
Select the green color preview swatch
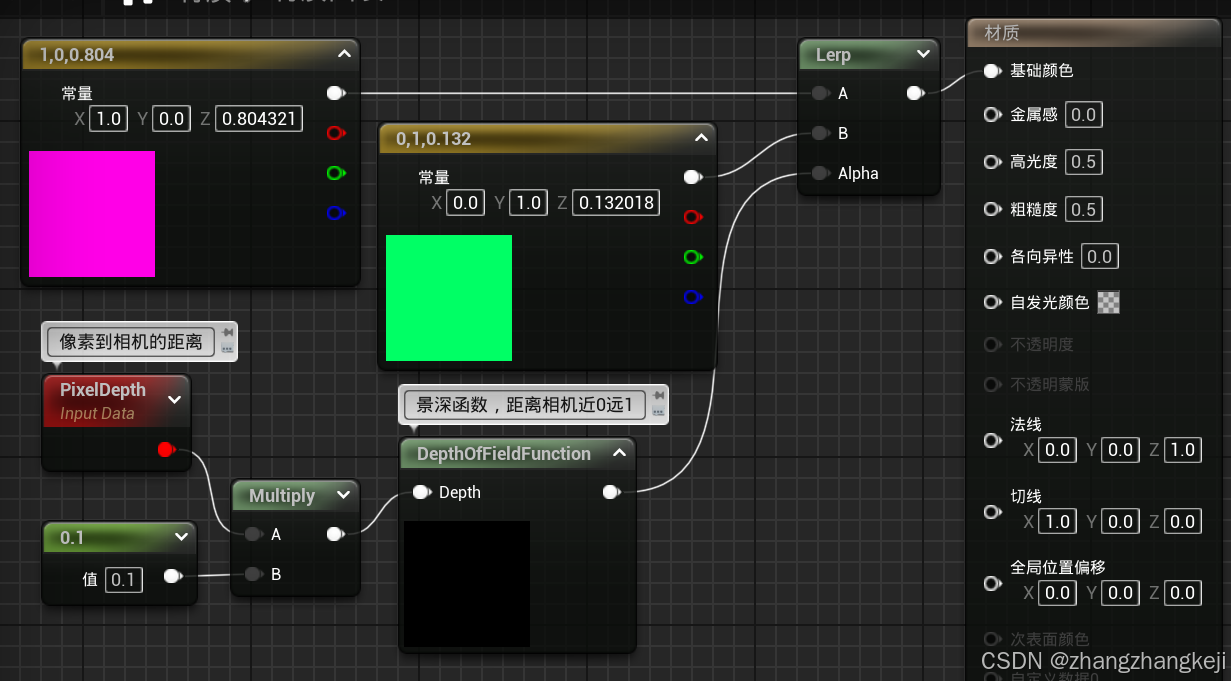[x=449, y=298]
